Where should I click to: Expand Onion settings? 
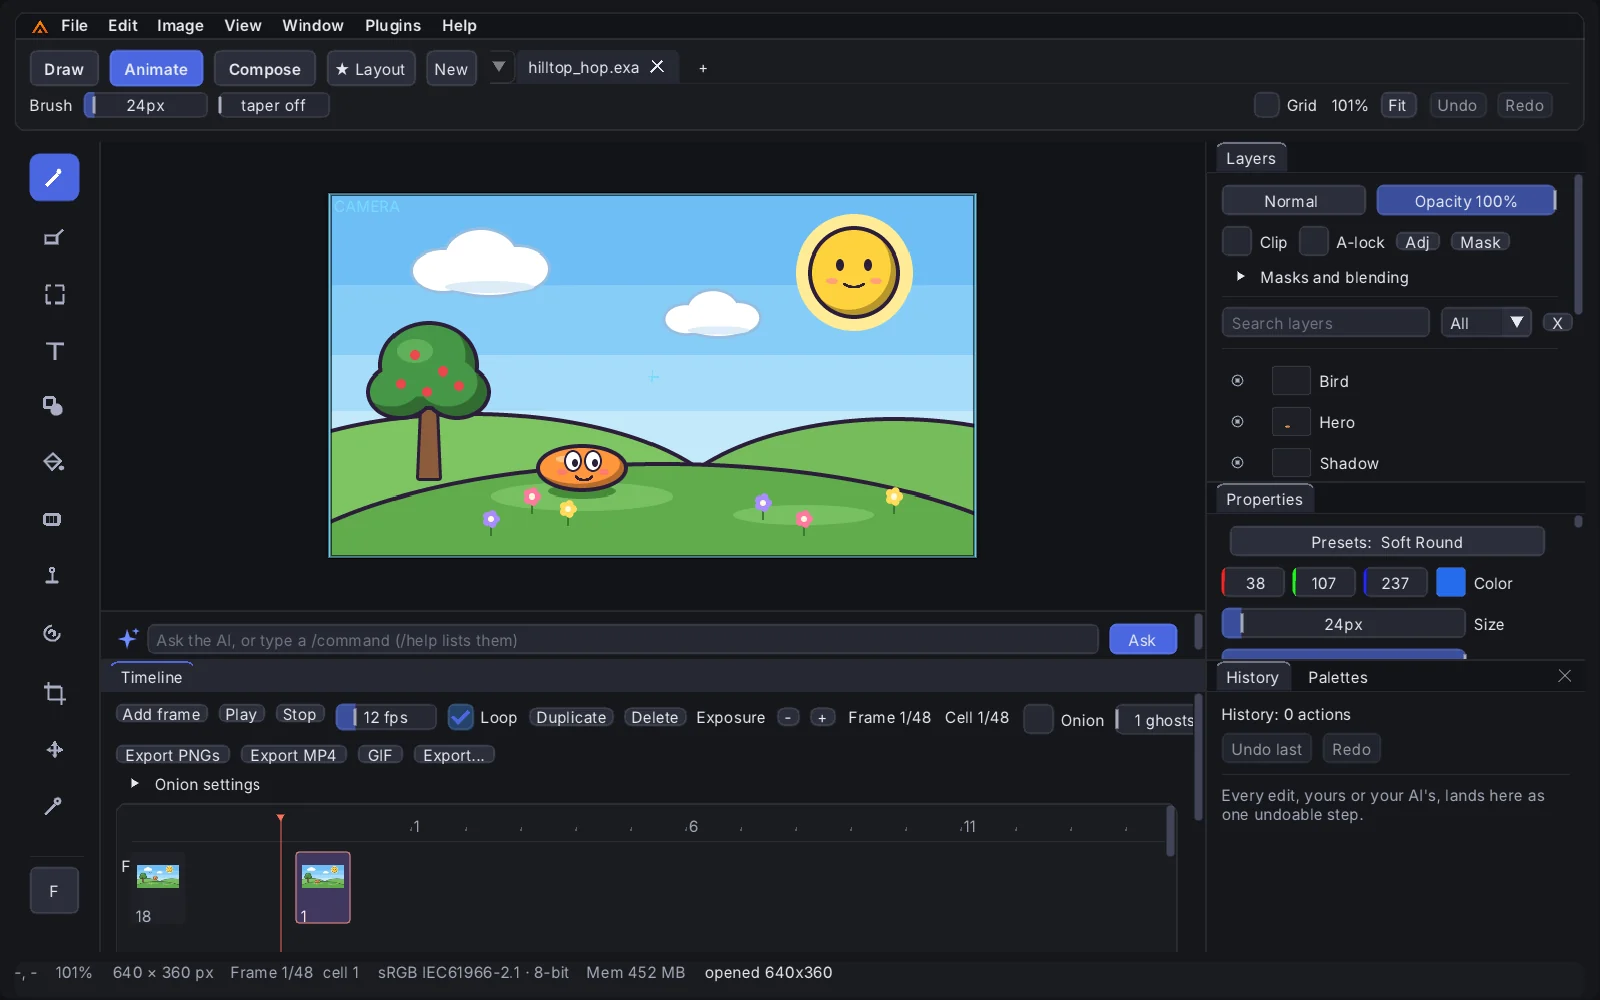pyautogui.click(x=196, y=784)
